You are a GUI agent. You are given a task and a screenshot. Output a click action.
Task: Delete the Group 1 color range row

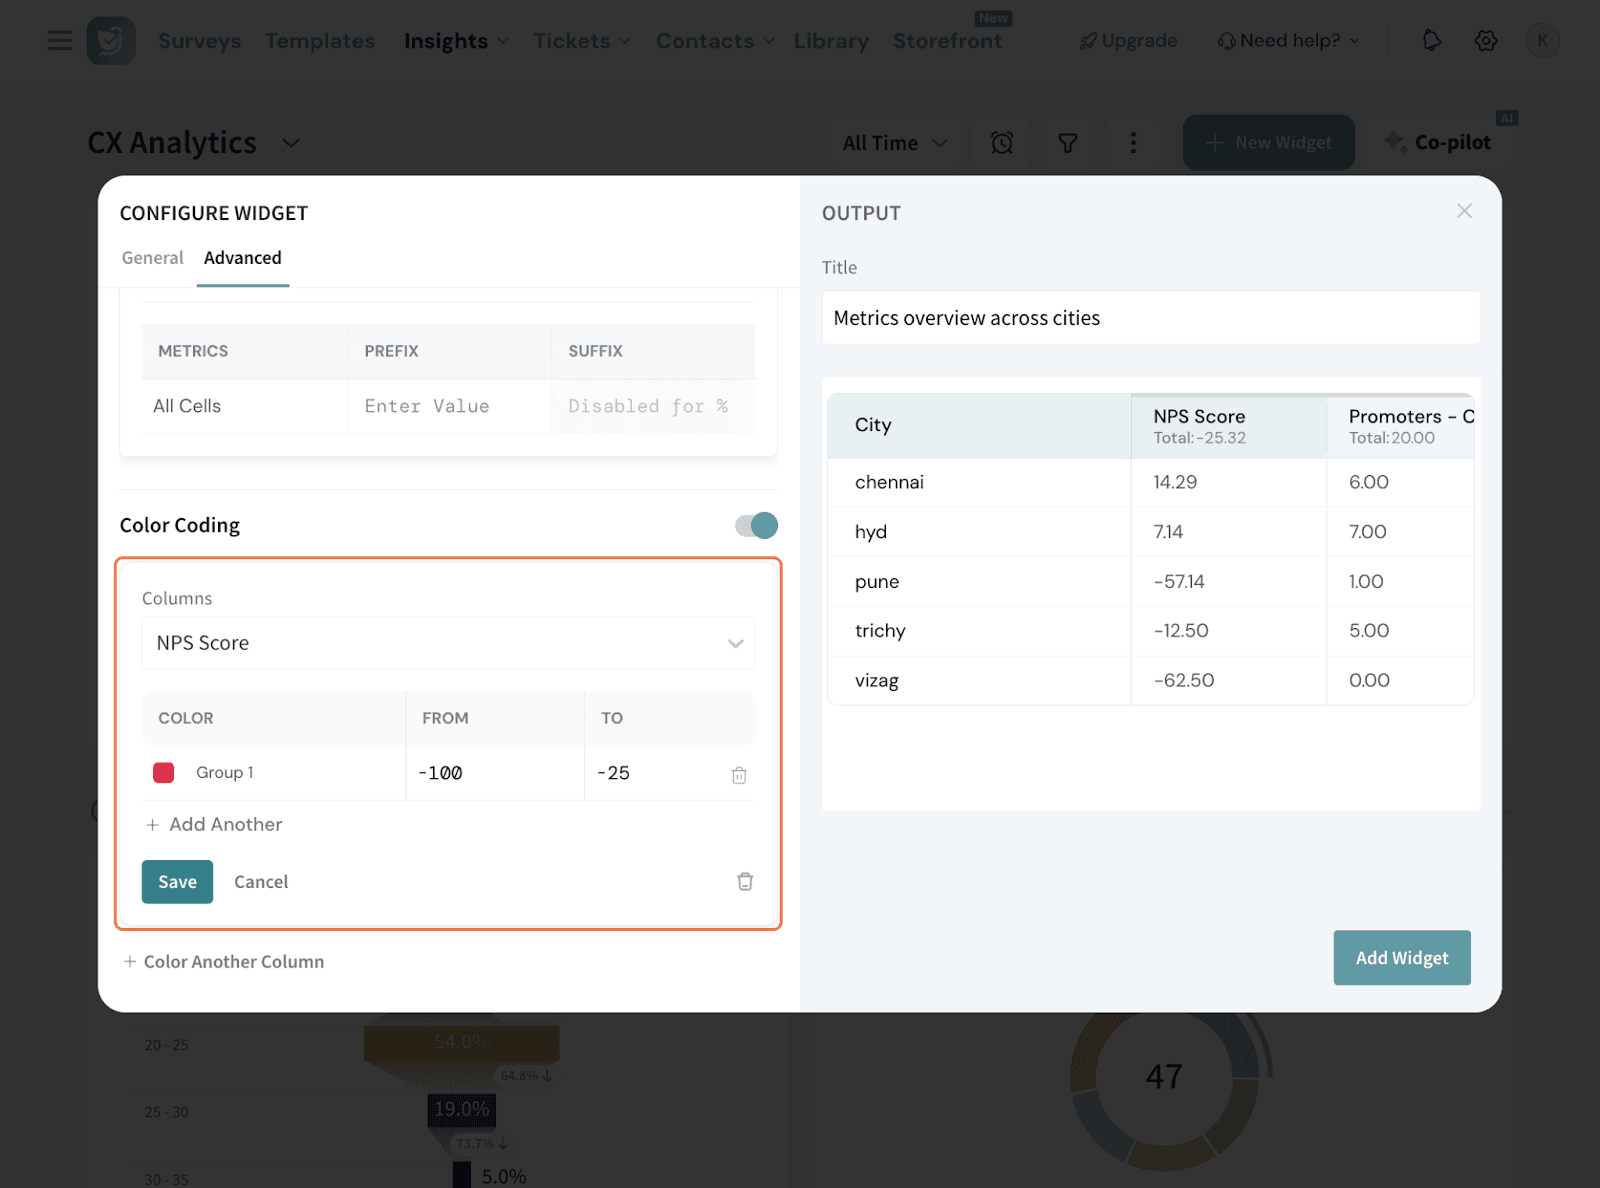tap(739, 775)
